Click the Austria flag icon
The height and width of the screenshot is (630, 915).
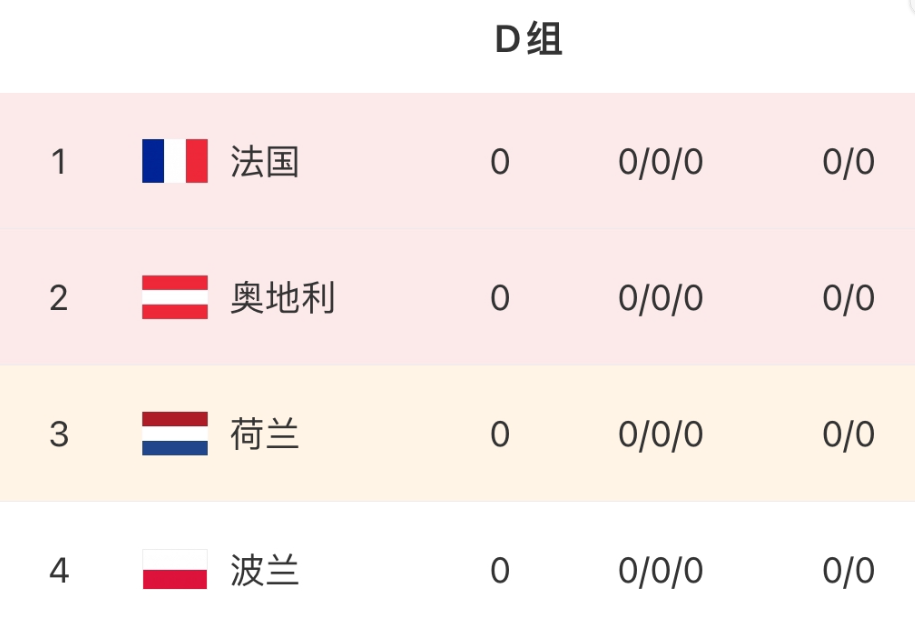point(175,297)
